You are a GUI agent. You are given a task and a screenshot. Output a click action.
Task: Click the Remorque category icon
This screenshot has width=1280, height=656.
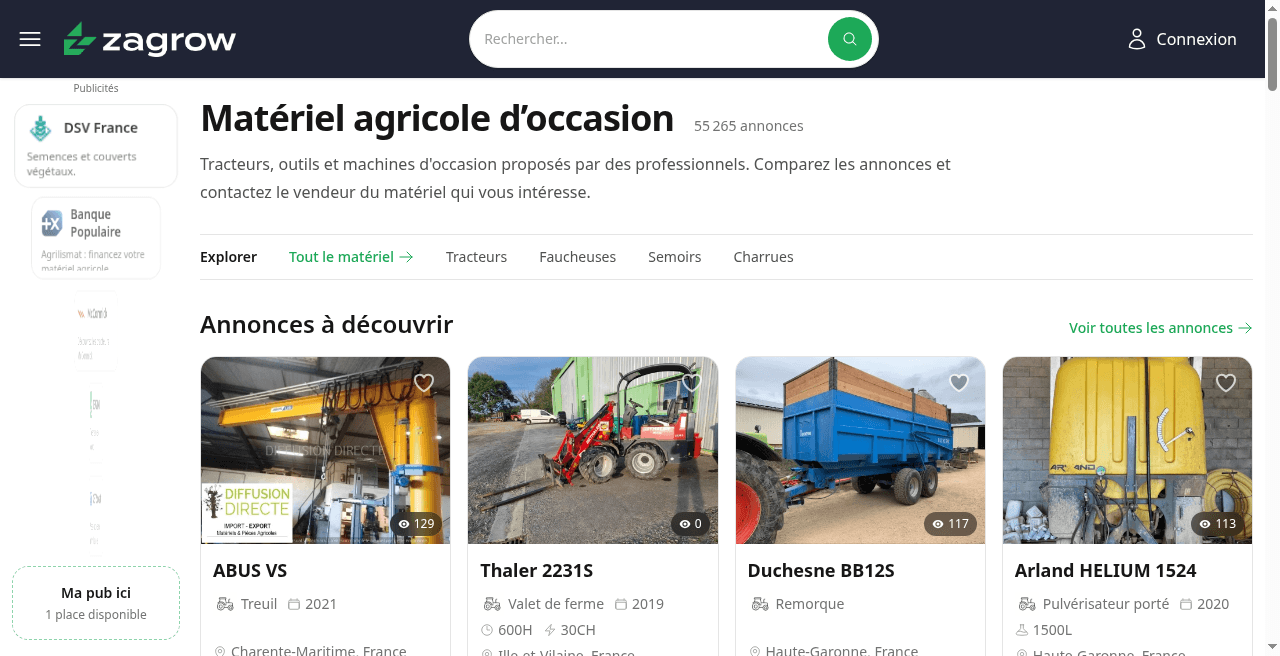tap(759, 604)
